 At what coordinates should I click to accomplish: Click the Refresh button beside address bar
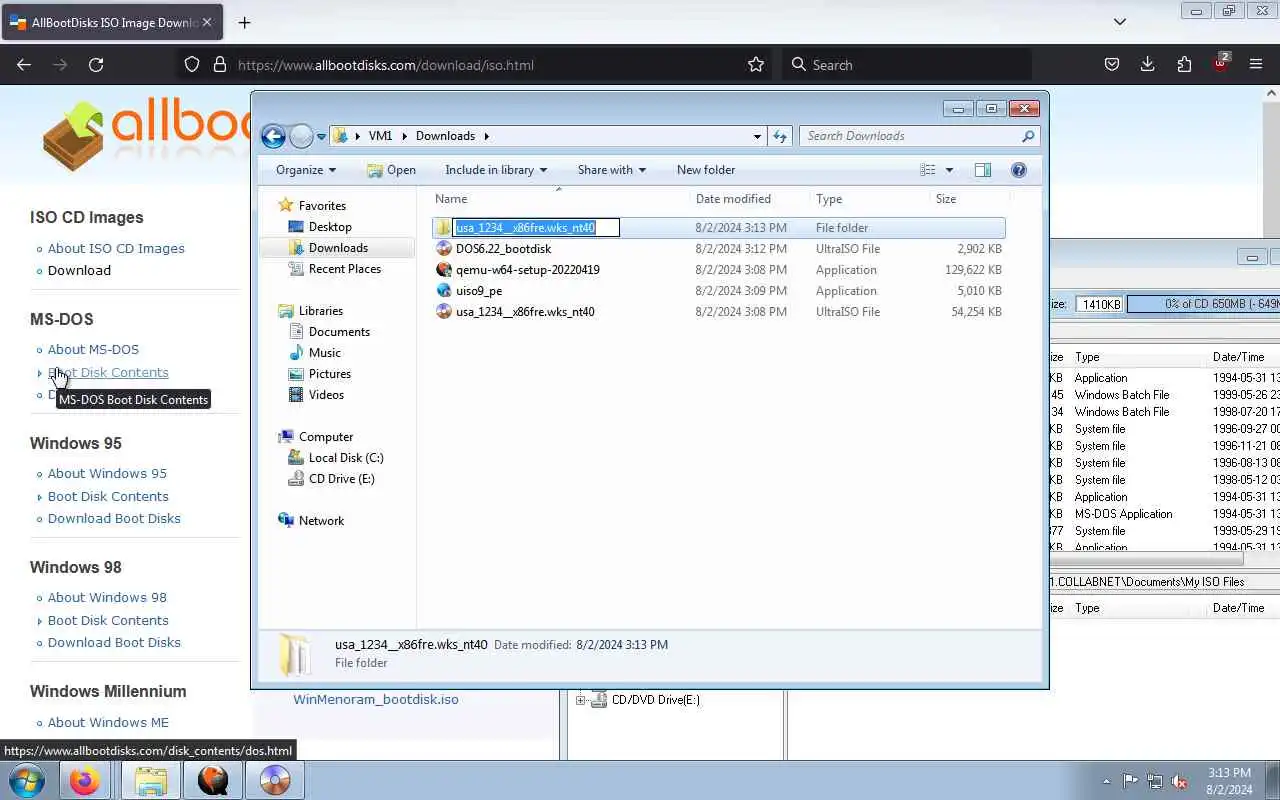780,136
